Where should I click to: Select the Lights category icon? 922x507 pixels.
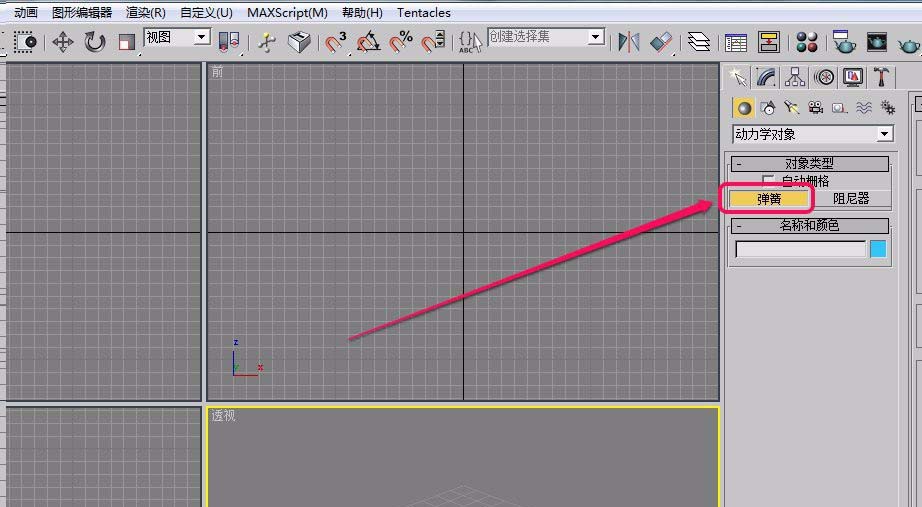point(791,108)
